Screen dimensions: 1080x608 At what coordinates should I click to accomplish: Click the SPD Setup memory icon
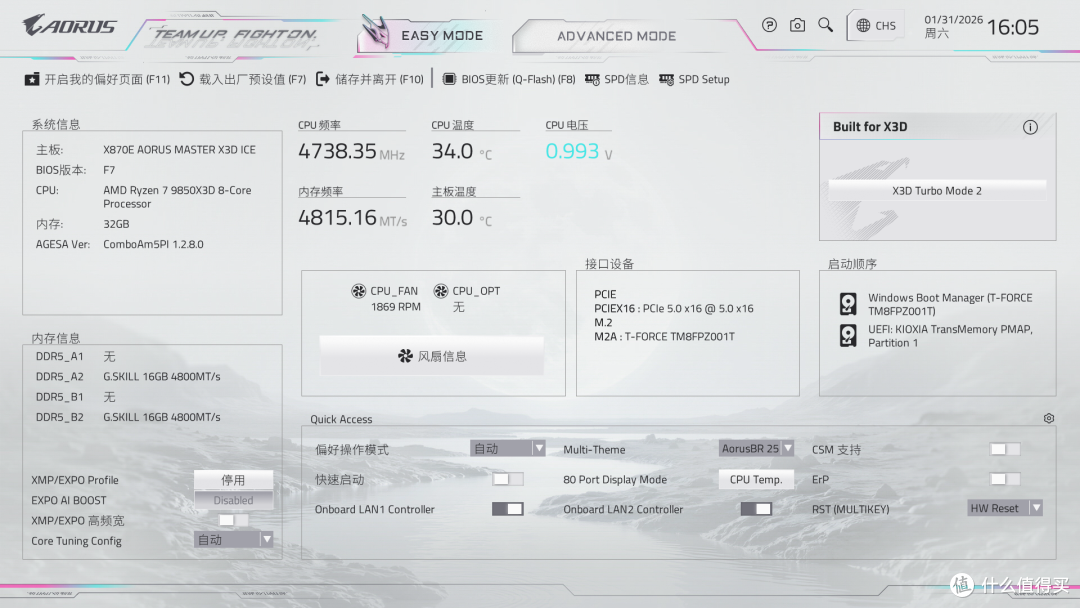[x=666, y=79]
